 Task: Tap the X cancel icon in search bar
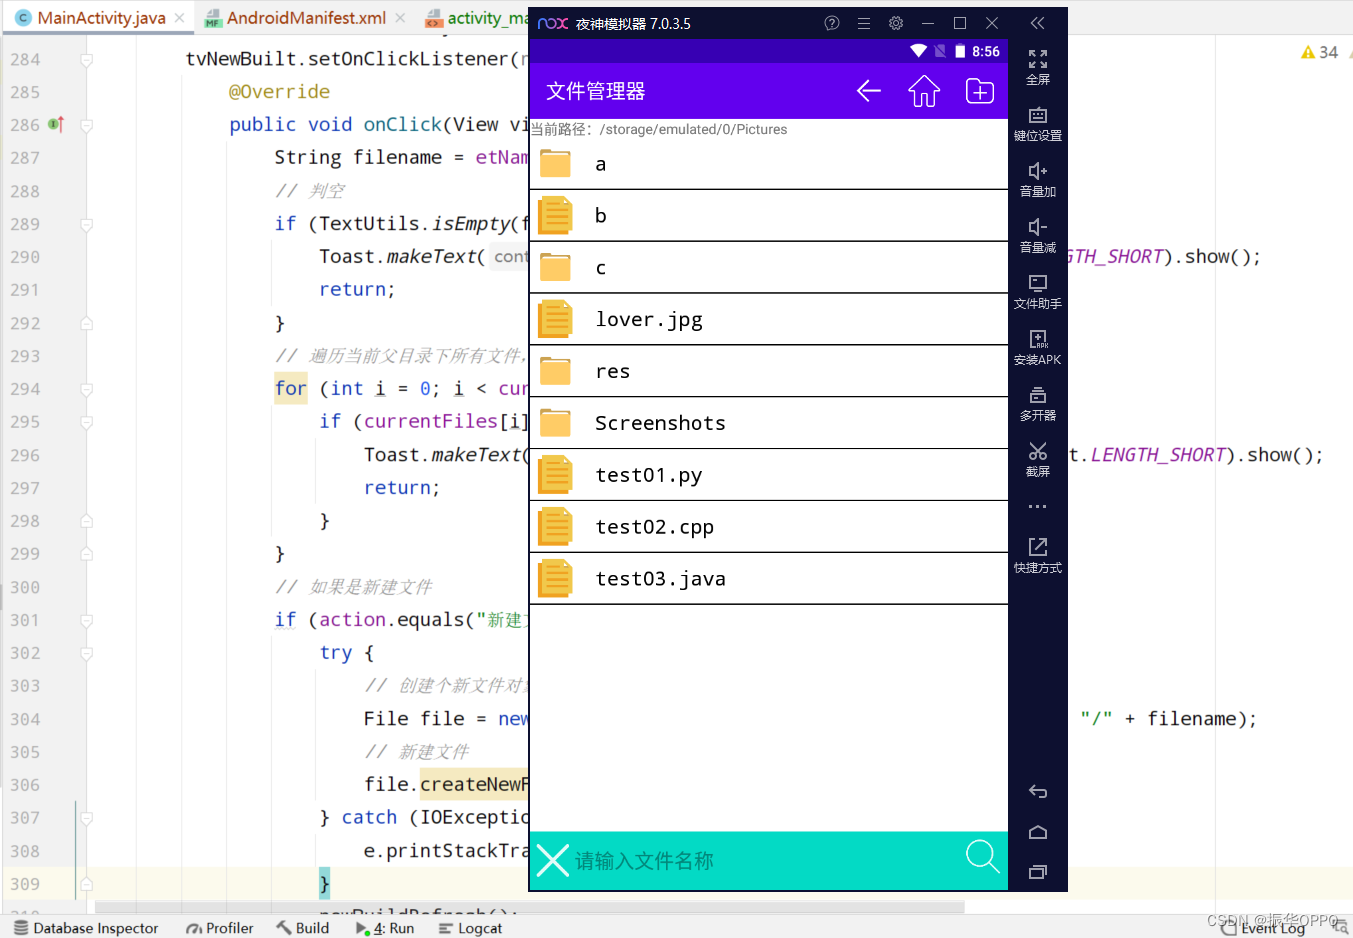(552, 860)
